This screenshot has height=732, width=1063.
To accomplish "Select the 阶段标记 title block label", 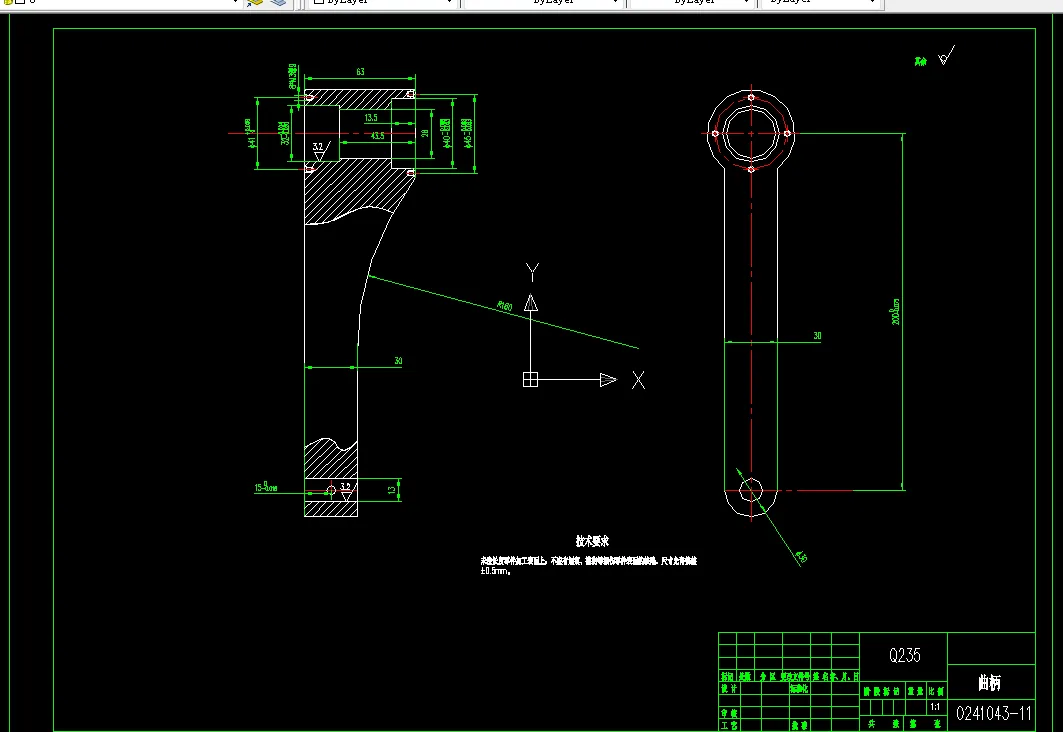I will click(x=881, y=691).
